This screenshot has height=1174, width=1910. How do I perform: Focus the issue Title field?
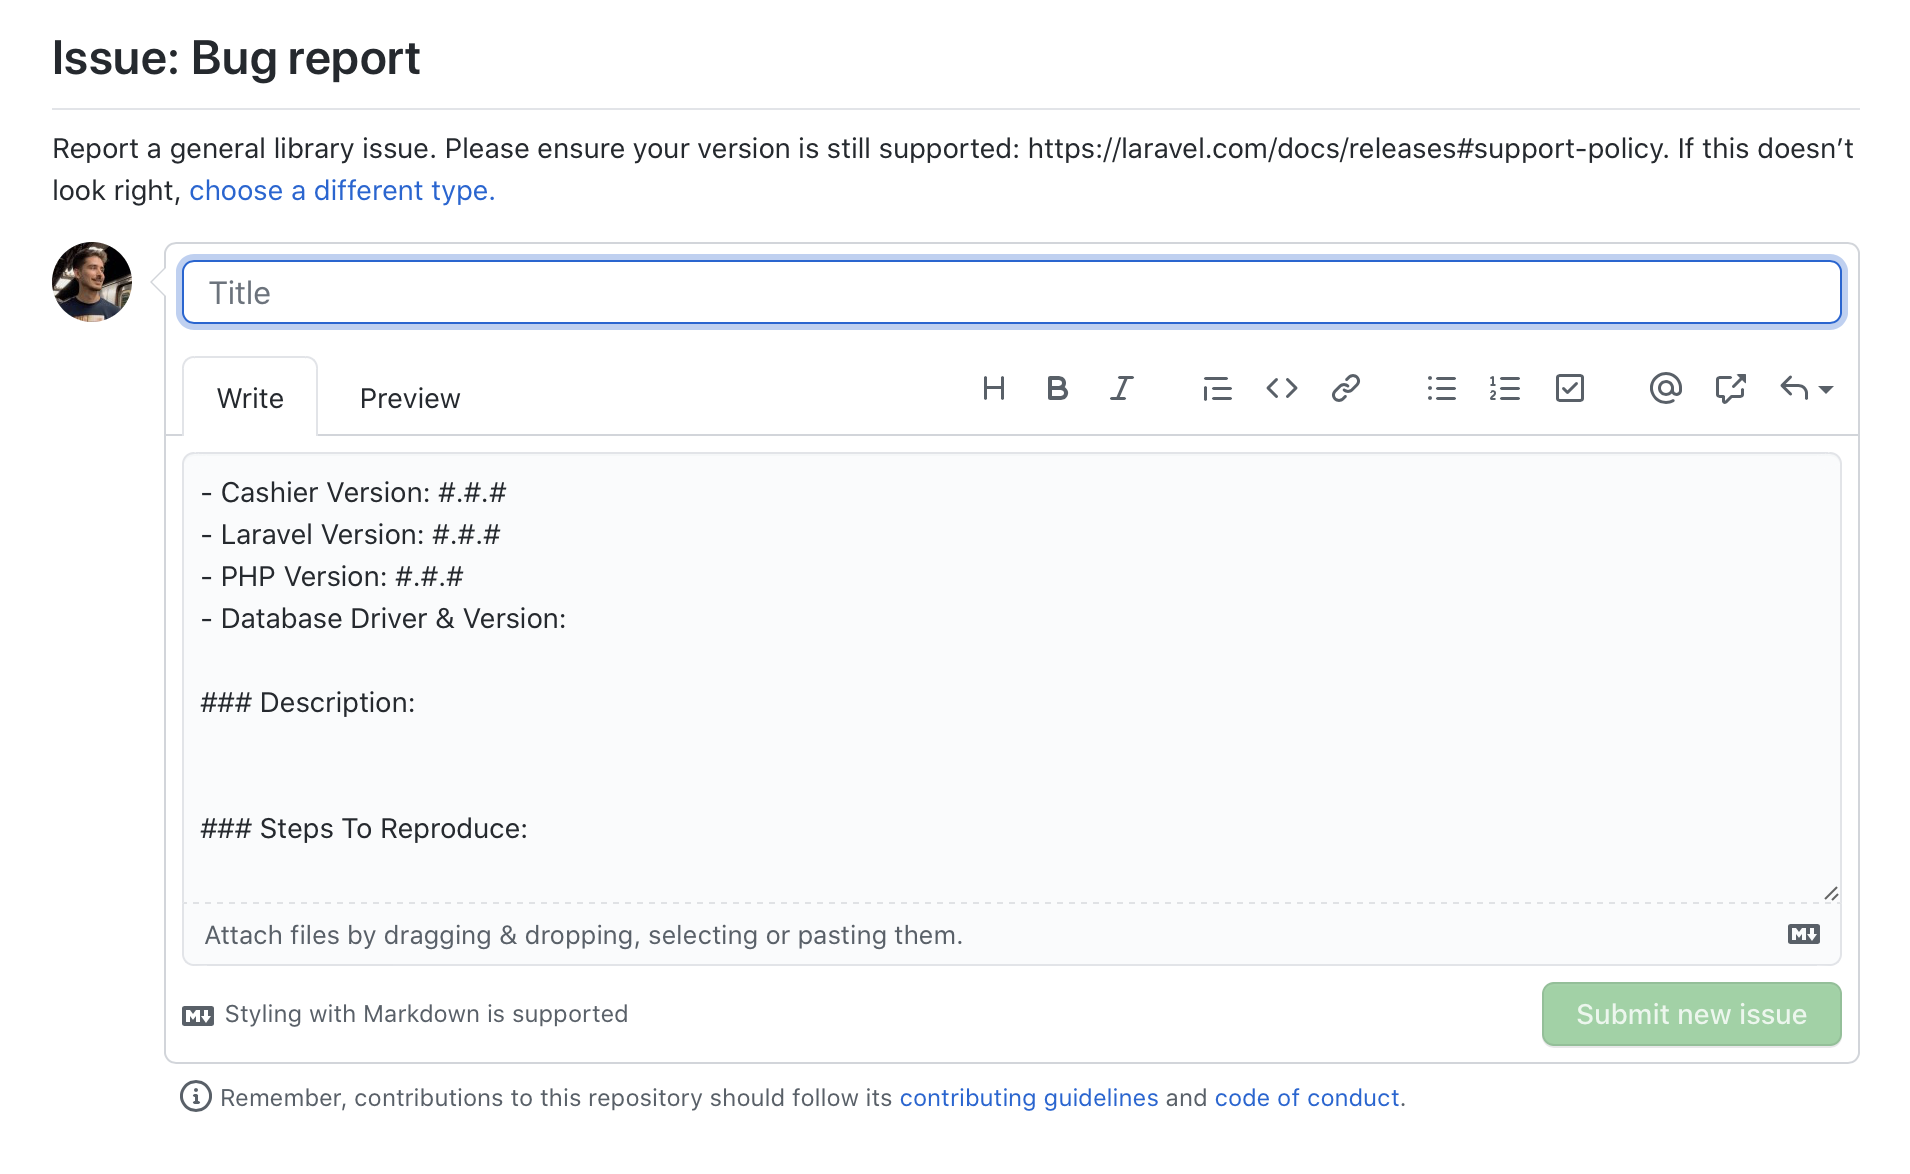[1010, 291]
